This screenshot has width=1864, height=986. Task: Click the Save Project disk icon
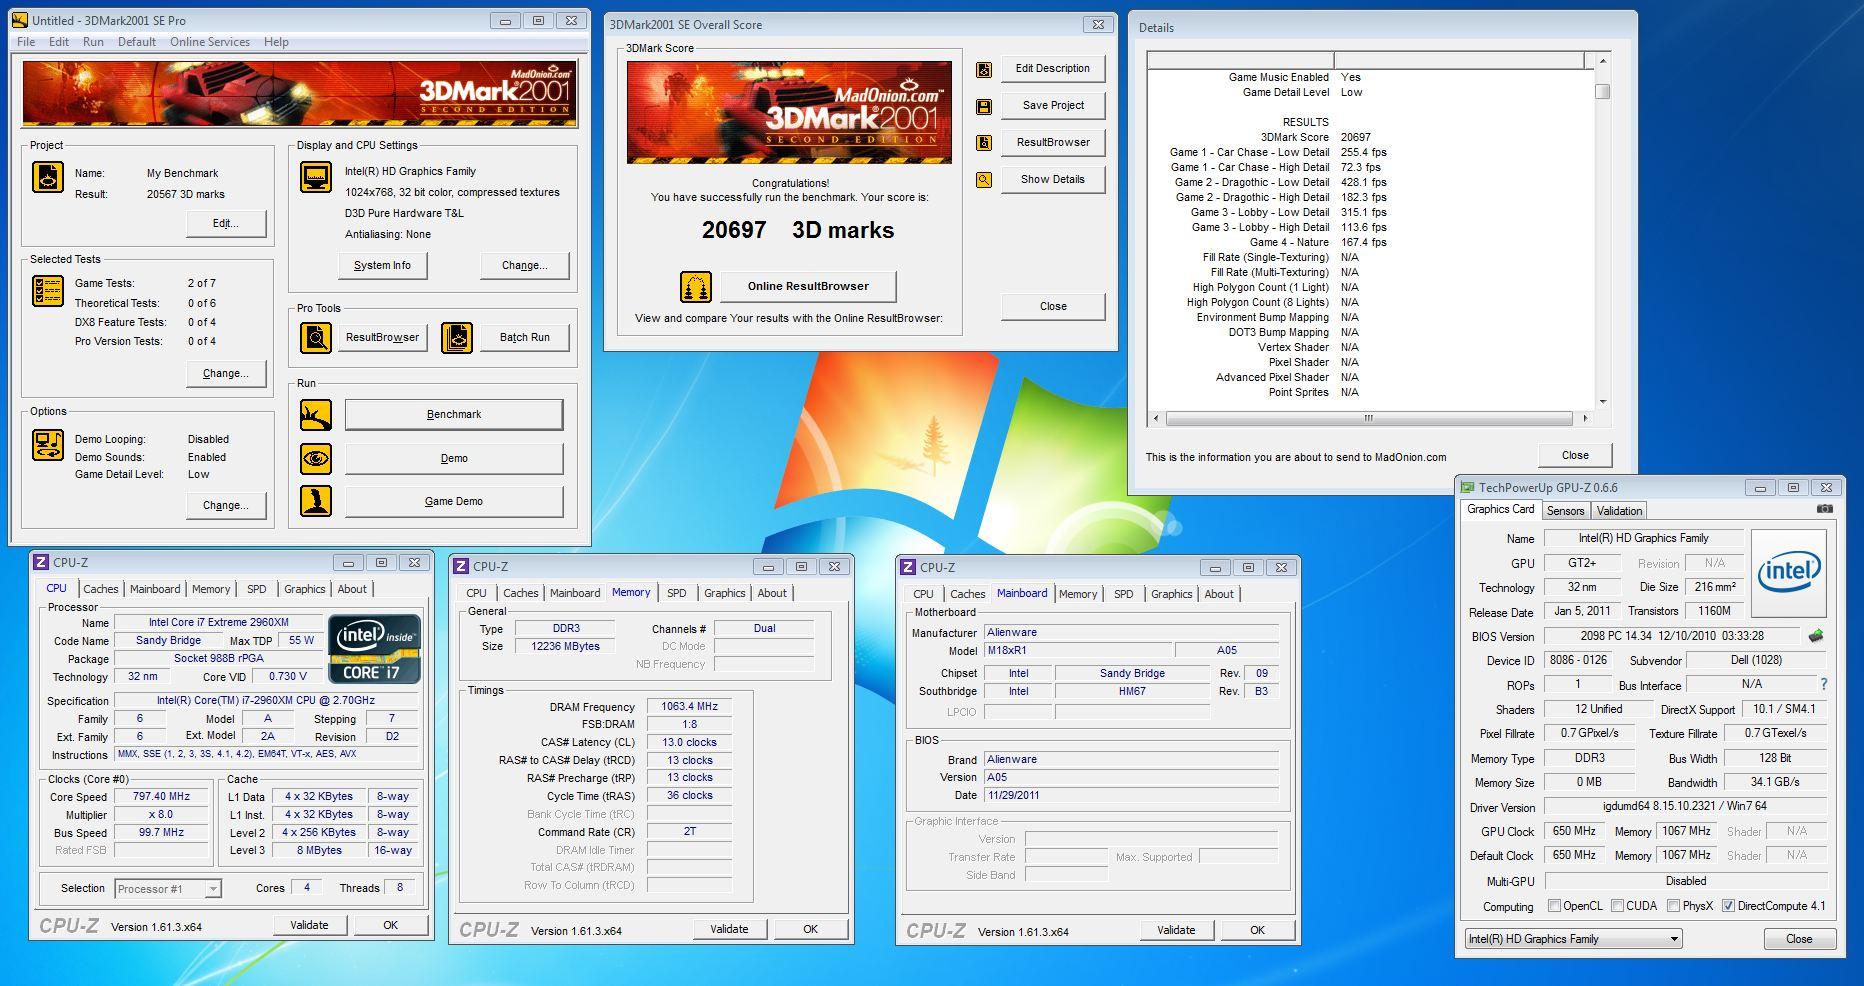pos(984,106)
